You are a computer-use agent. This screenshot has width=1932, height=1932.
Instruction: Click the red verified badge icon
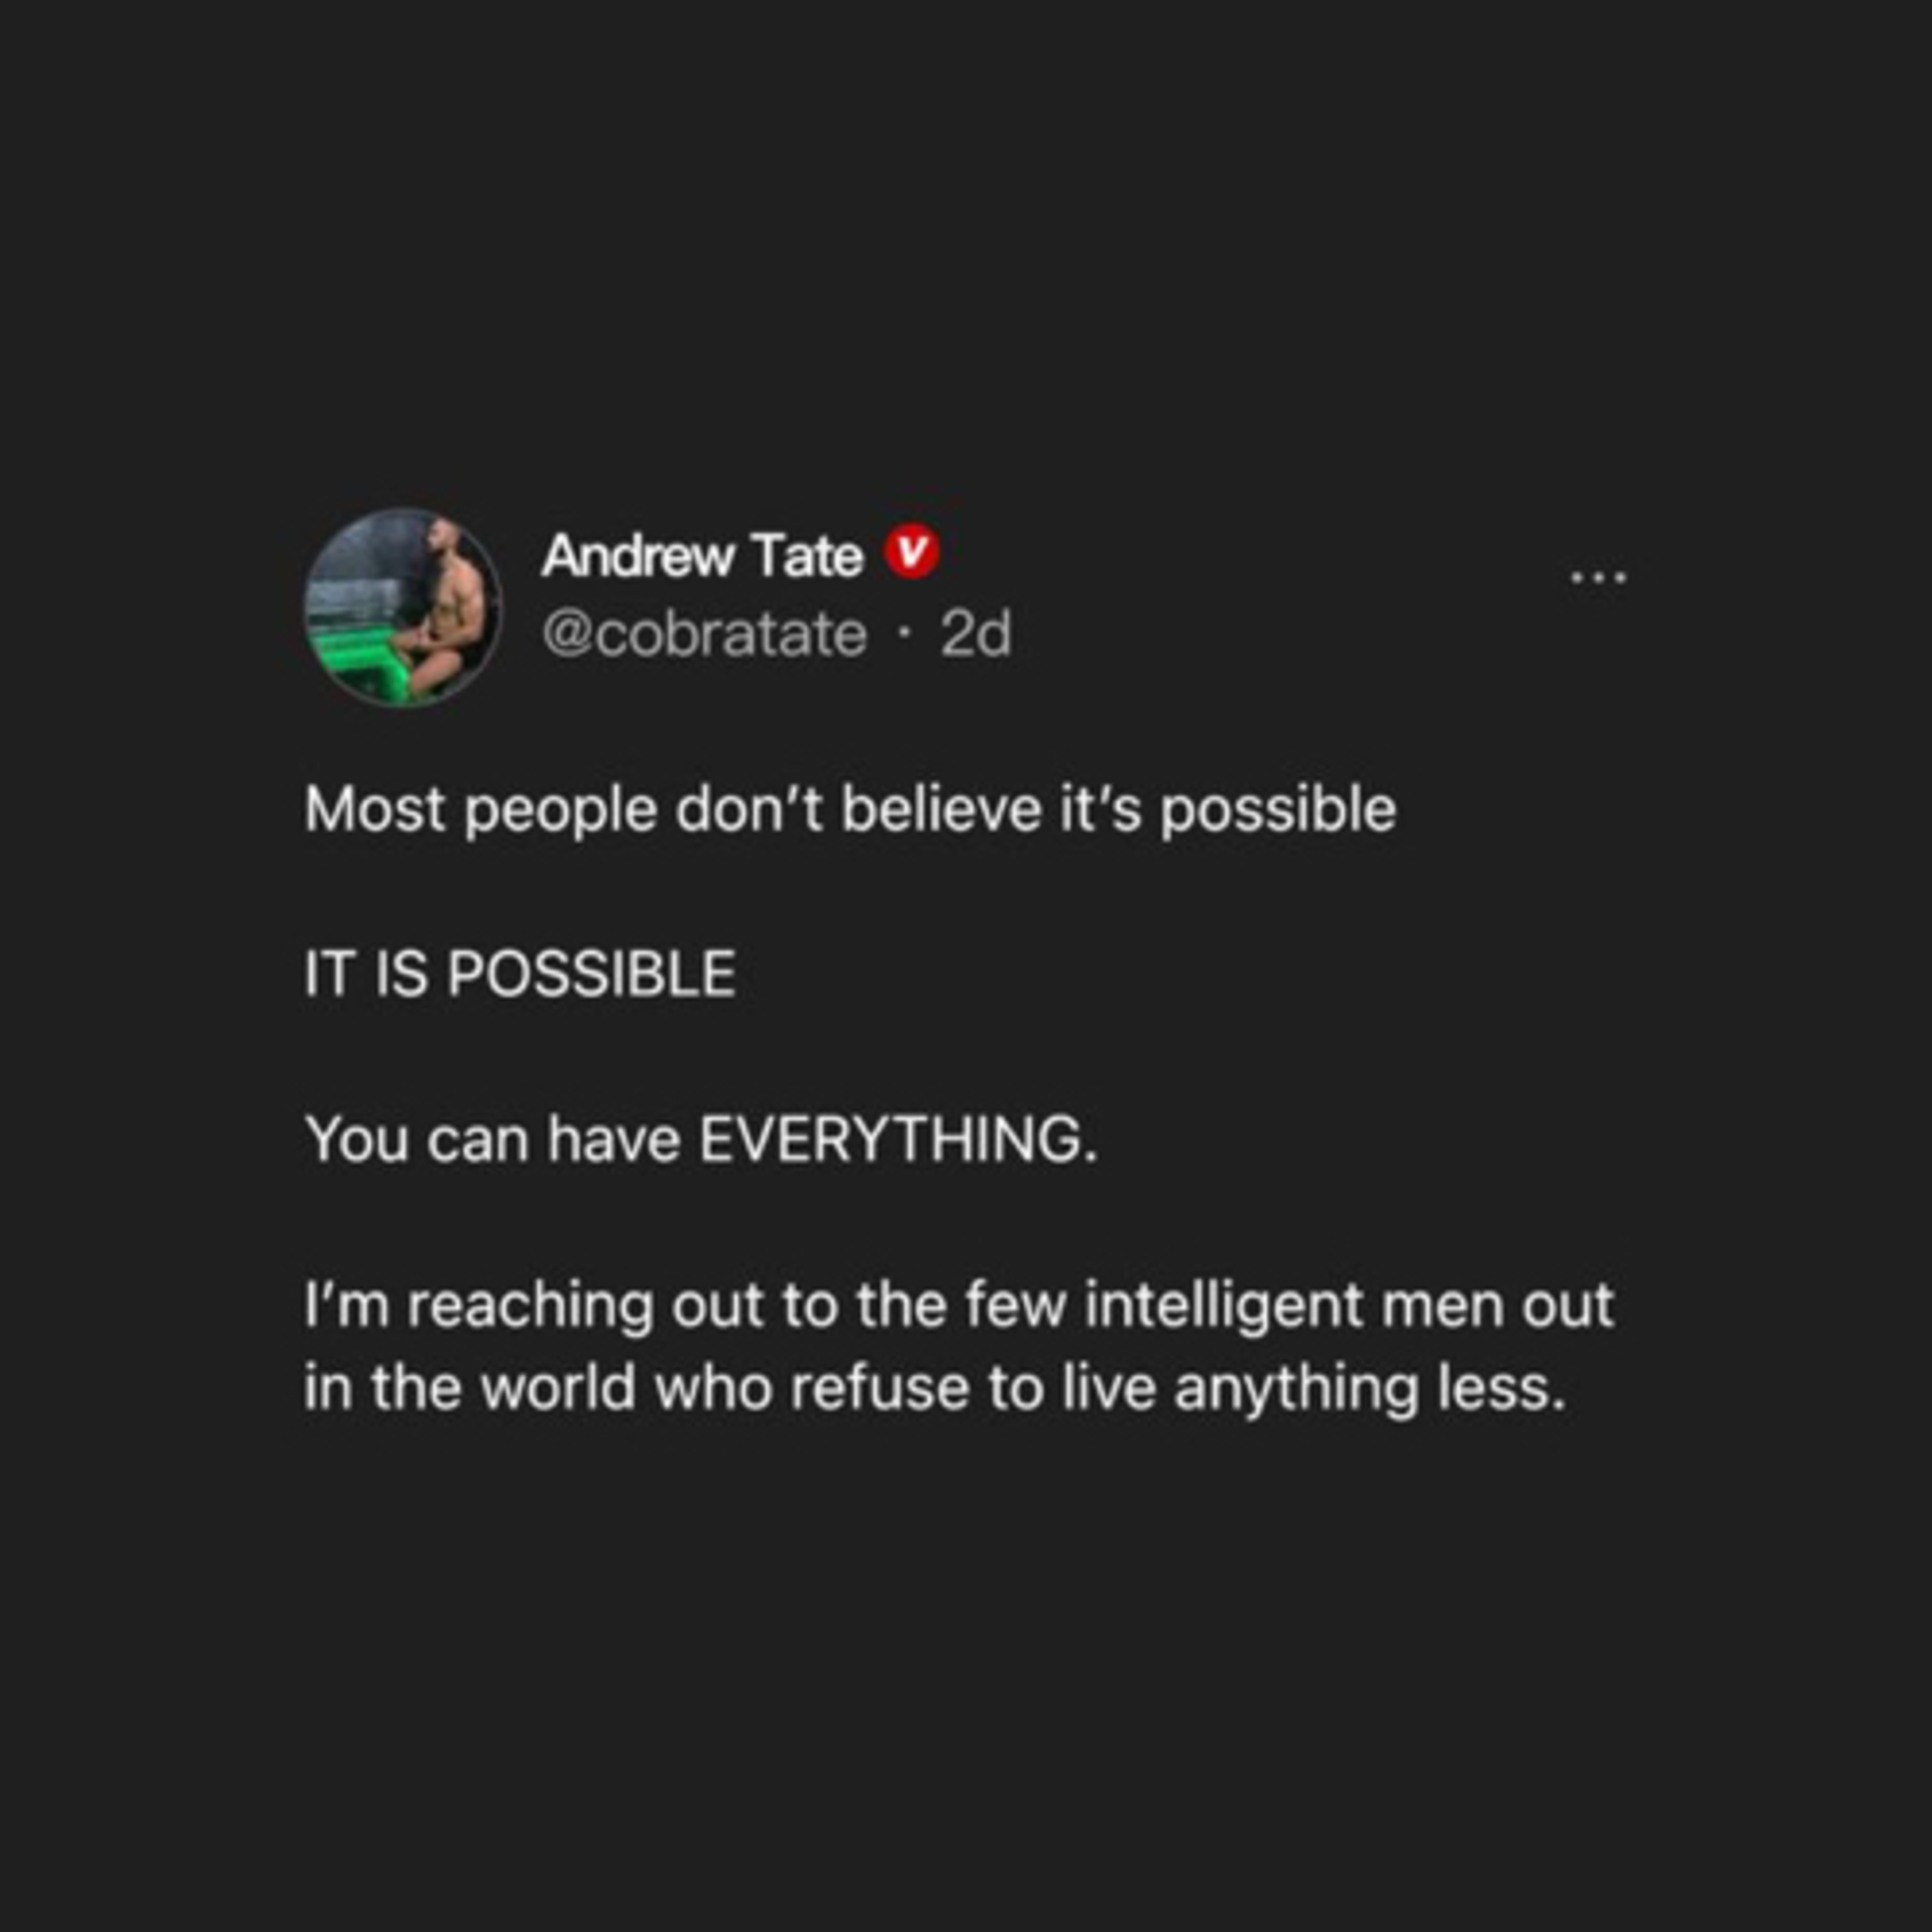click(x=910, y=553)
